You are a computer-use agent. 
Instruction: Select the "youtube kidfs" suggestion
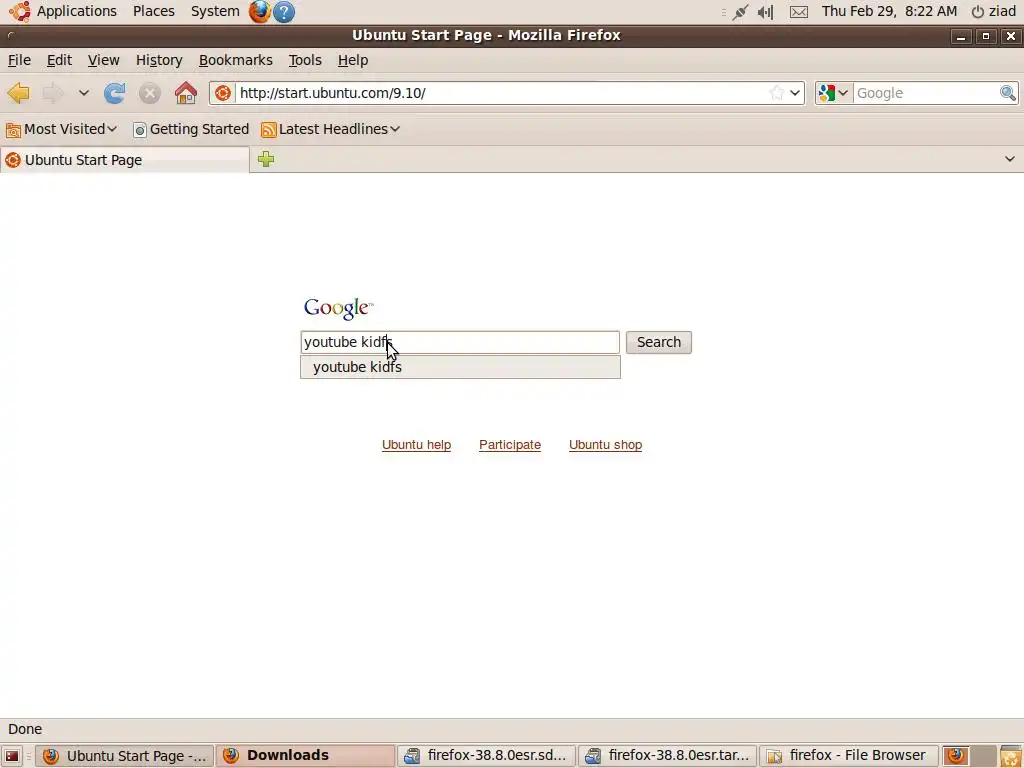pyautogui.click(x=460, y=367)
